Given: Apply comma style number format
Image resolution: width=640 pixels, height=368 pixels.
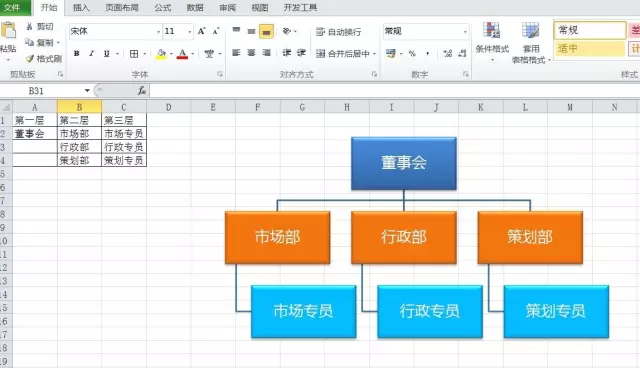Looking at the screenshot, I should (x=427, y=53).
